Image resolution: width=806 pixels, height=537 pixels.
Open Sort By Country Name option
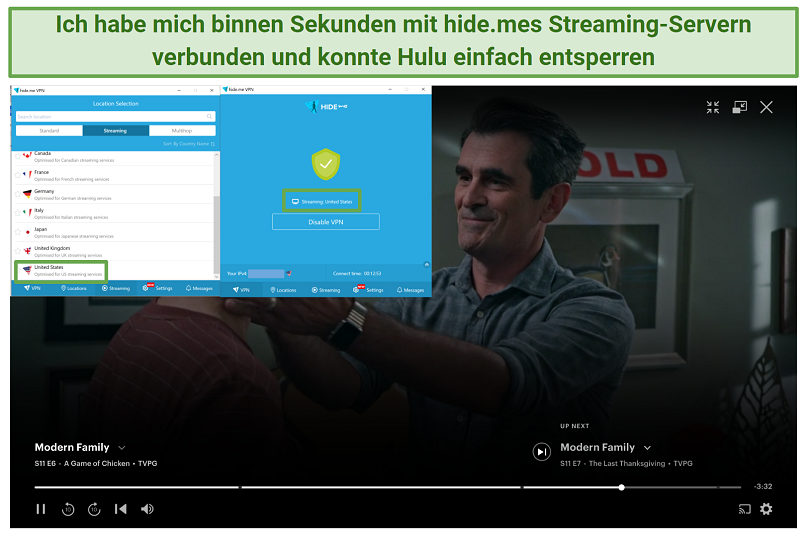pos(189,144)
